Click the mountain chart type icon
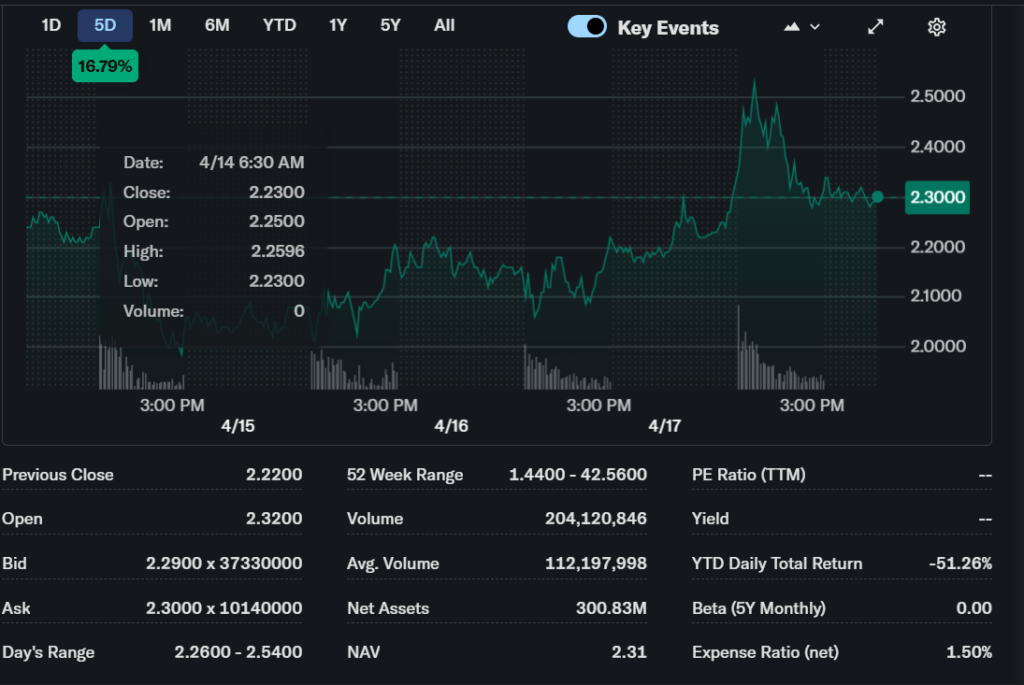The image size is (1024, 685). tap(792, 27)
